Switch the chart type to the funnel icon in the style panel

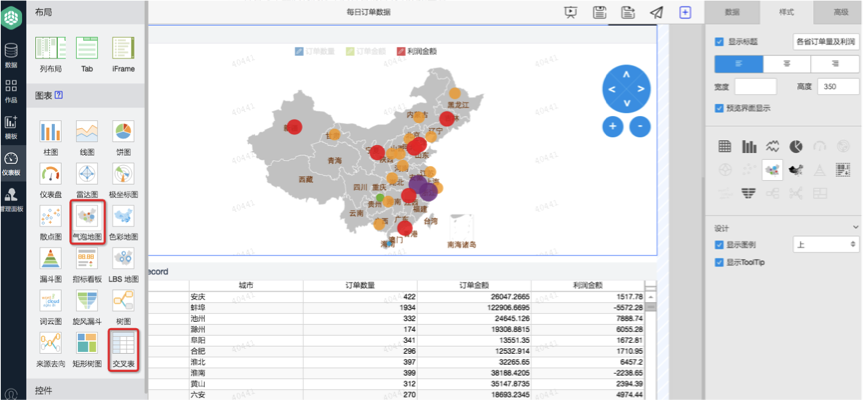pos(749,193)
